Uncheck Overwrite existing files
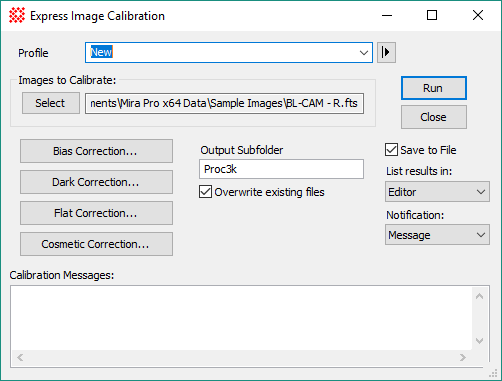The height and width of the screenshot is (381, 502). coord(205,192)
